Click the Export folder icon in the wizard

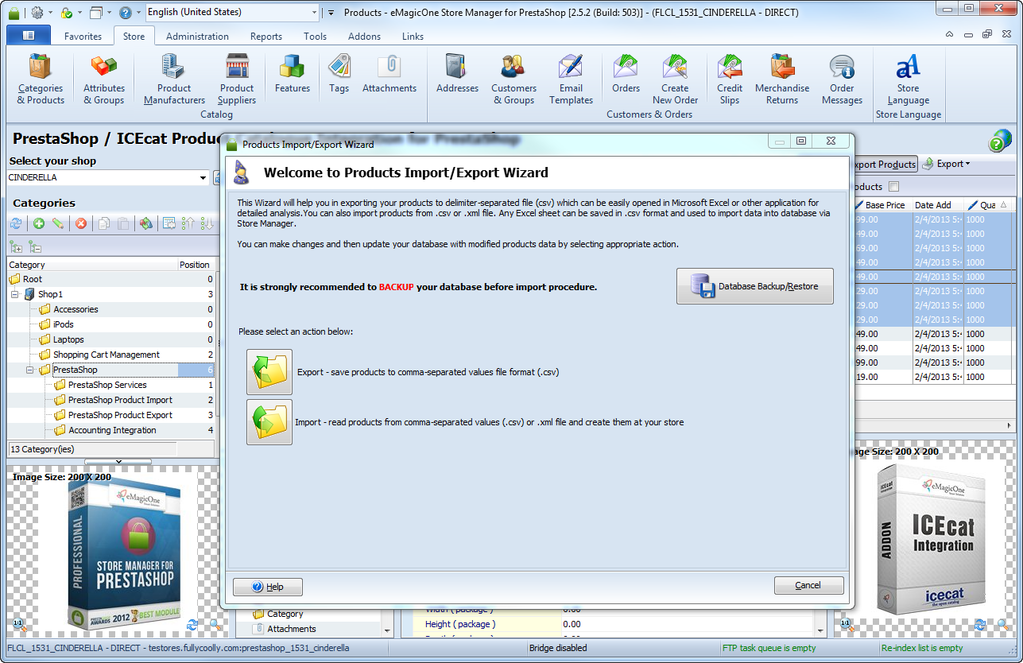click(269, 372)
